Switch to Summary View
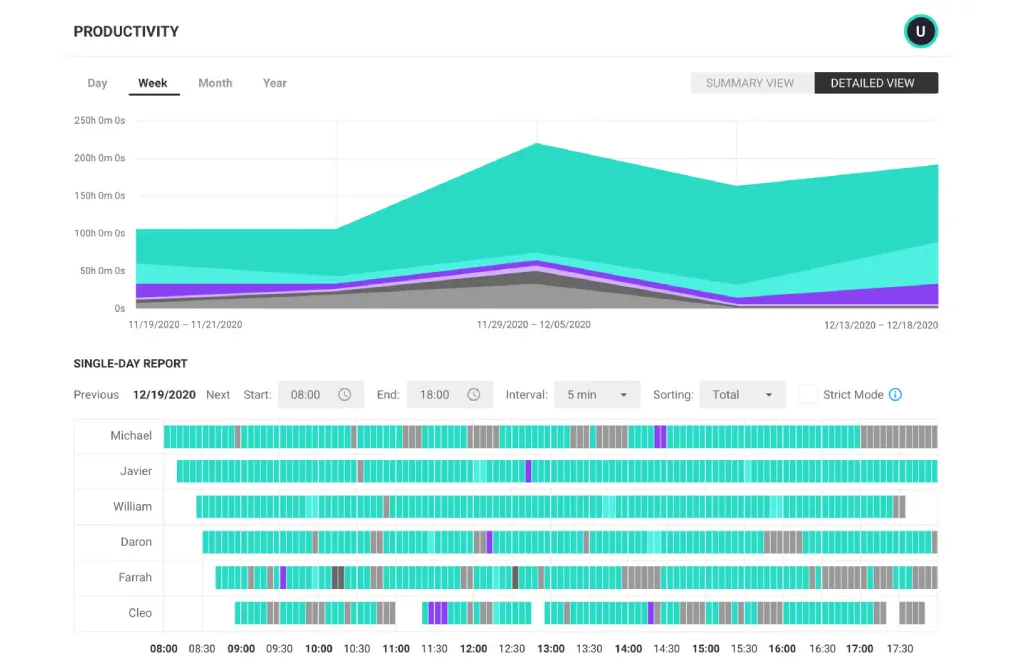Image resolution: width=1024 pixels, height=660 pixels. click(750, 83)
